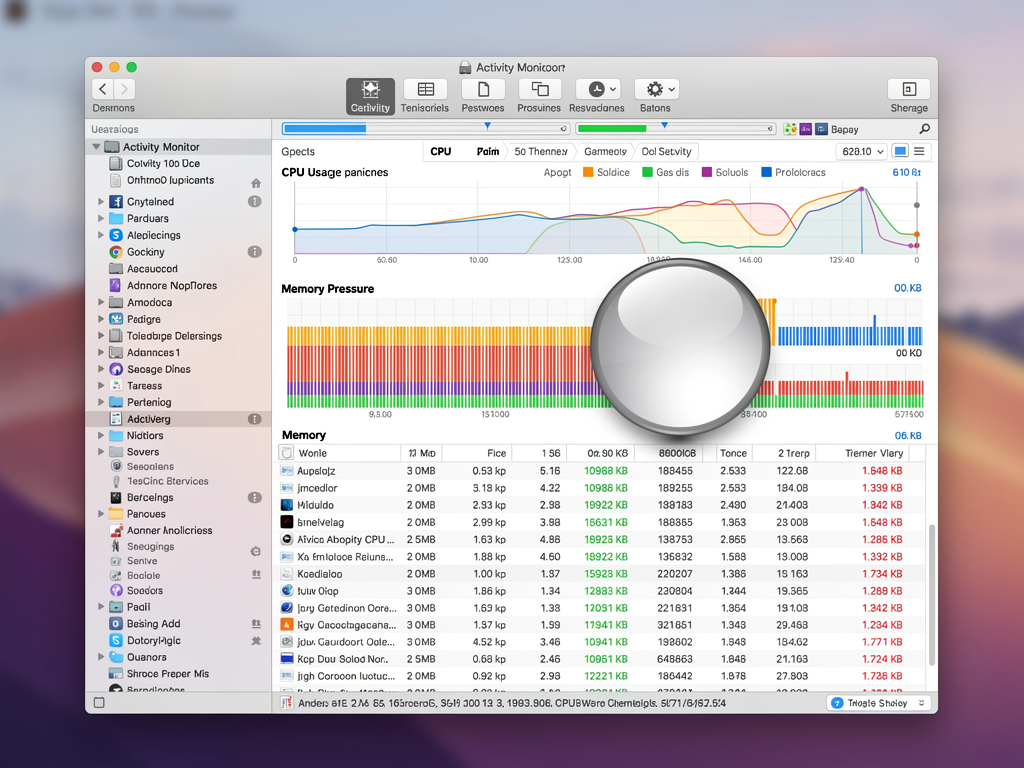Toggle checkbox in Wonle column header

click(286, 453)
